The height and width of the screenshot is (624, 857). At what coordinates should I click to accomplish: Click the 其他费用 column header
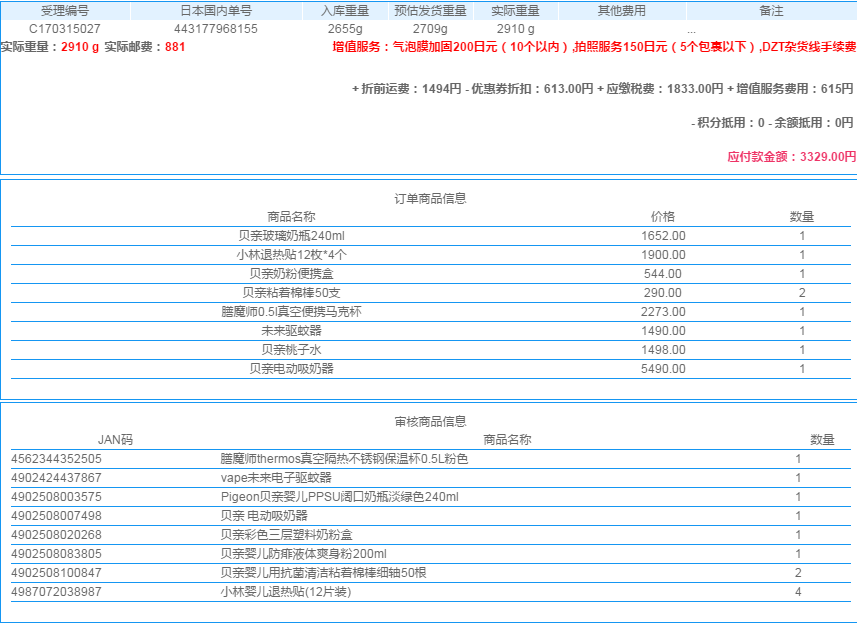621,10
